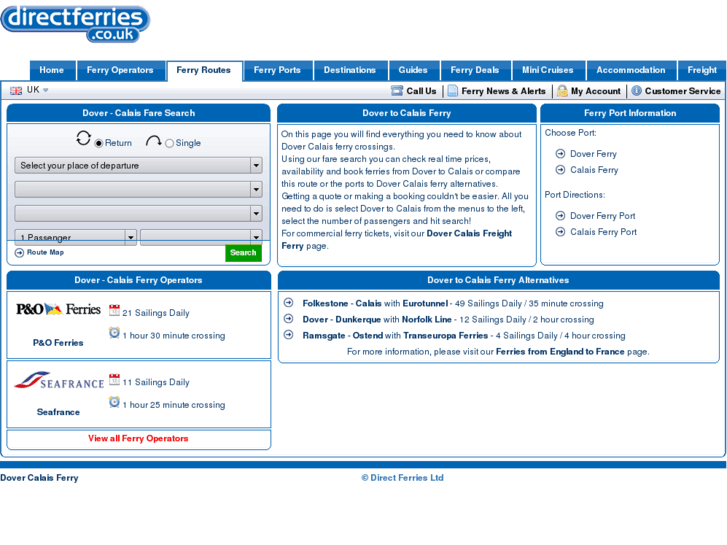Open the Ferry Operators tab
Screen dimensions: 727x545
point(120,71)
